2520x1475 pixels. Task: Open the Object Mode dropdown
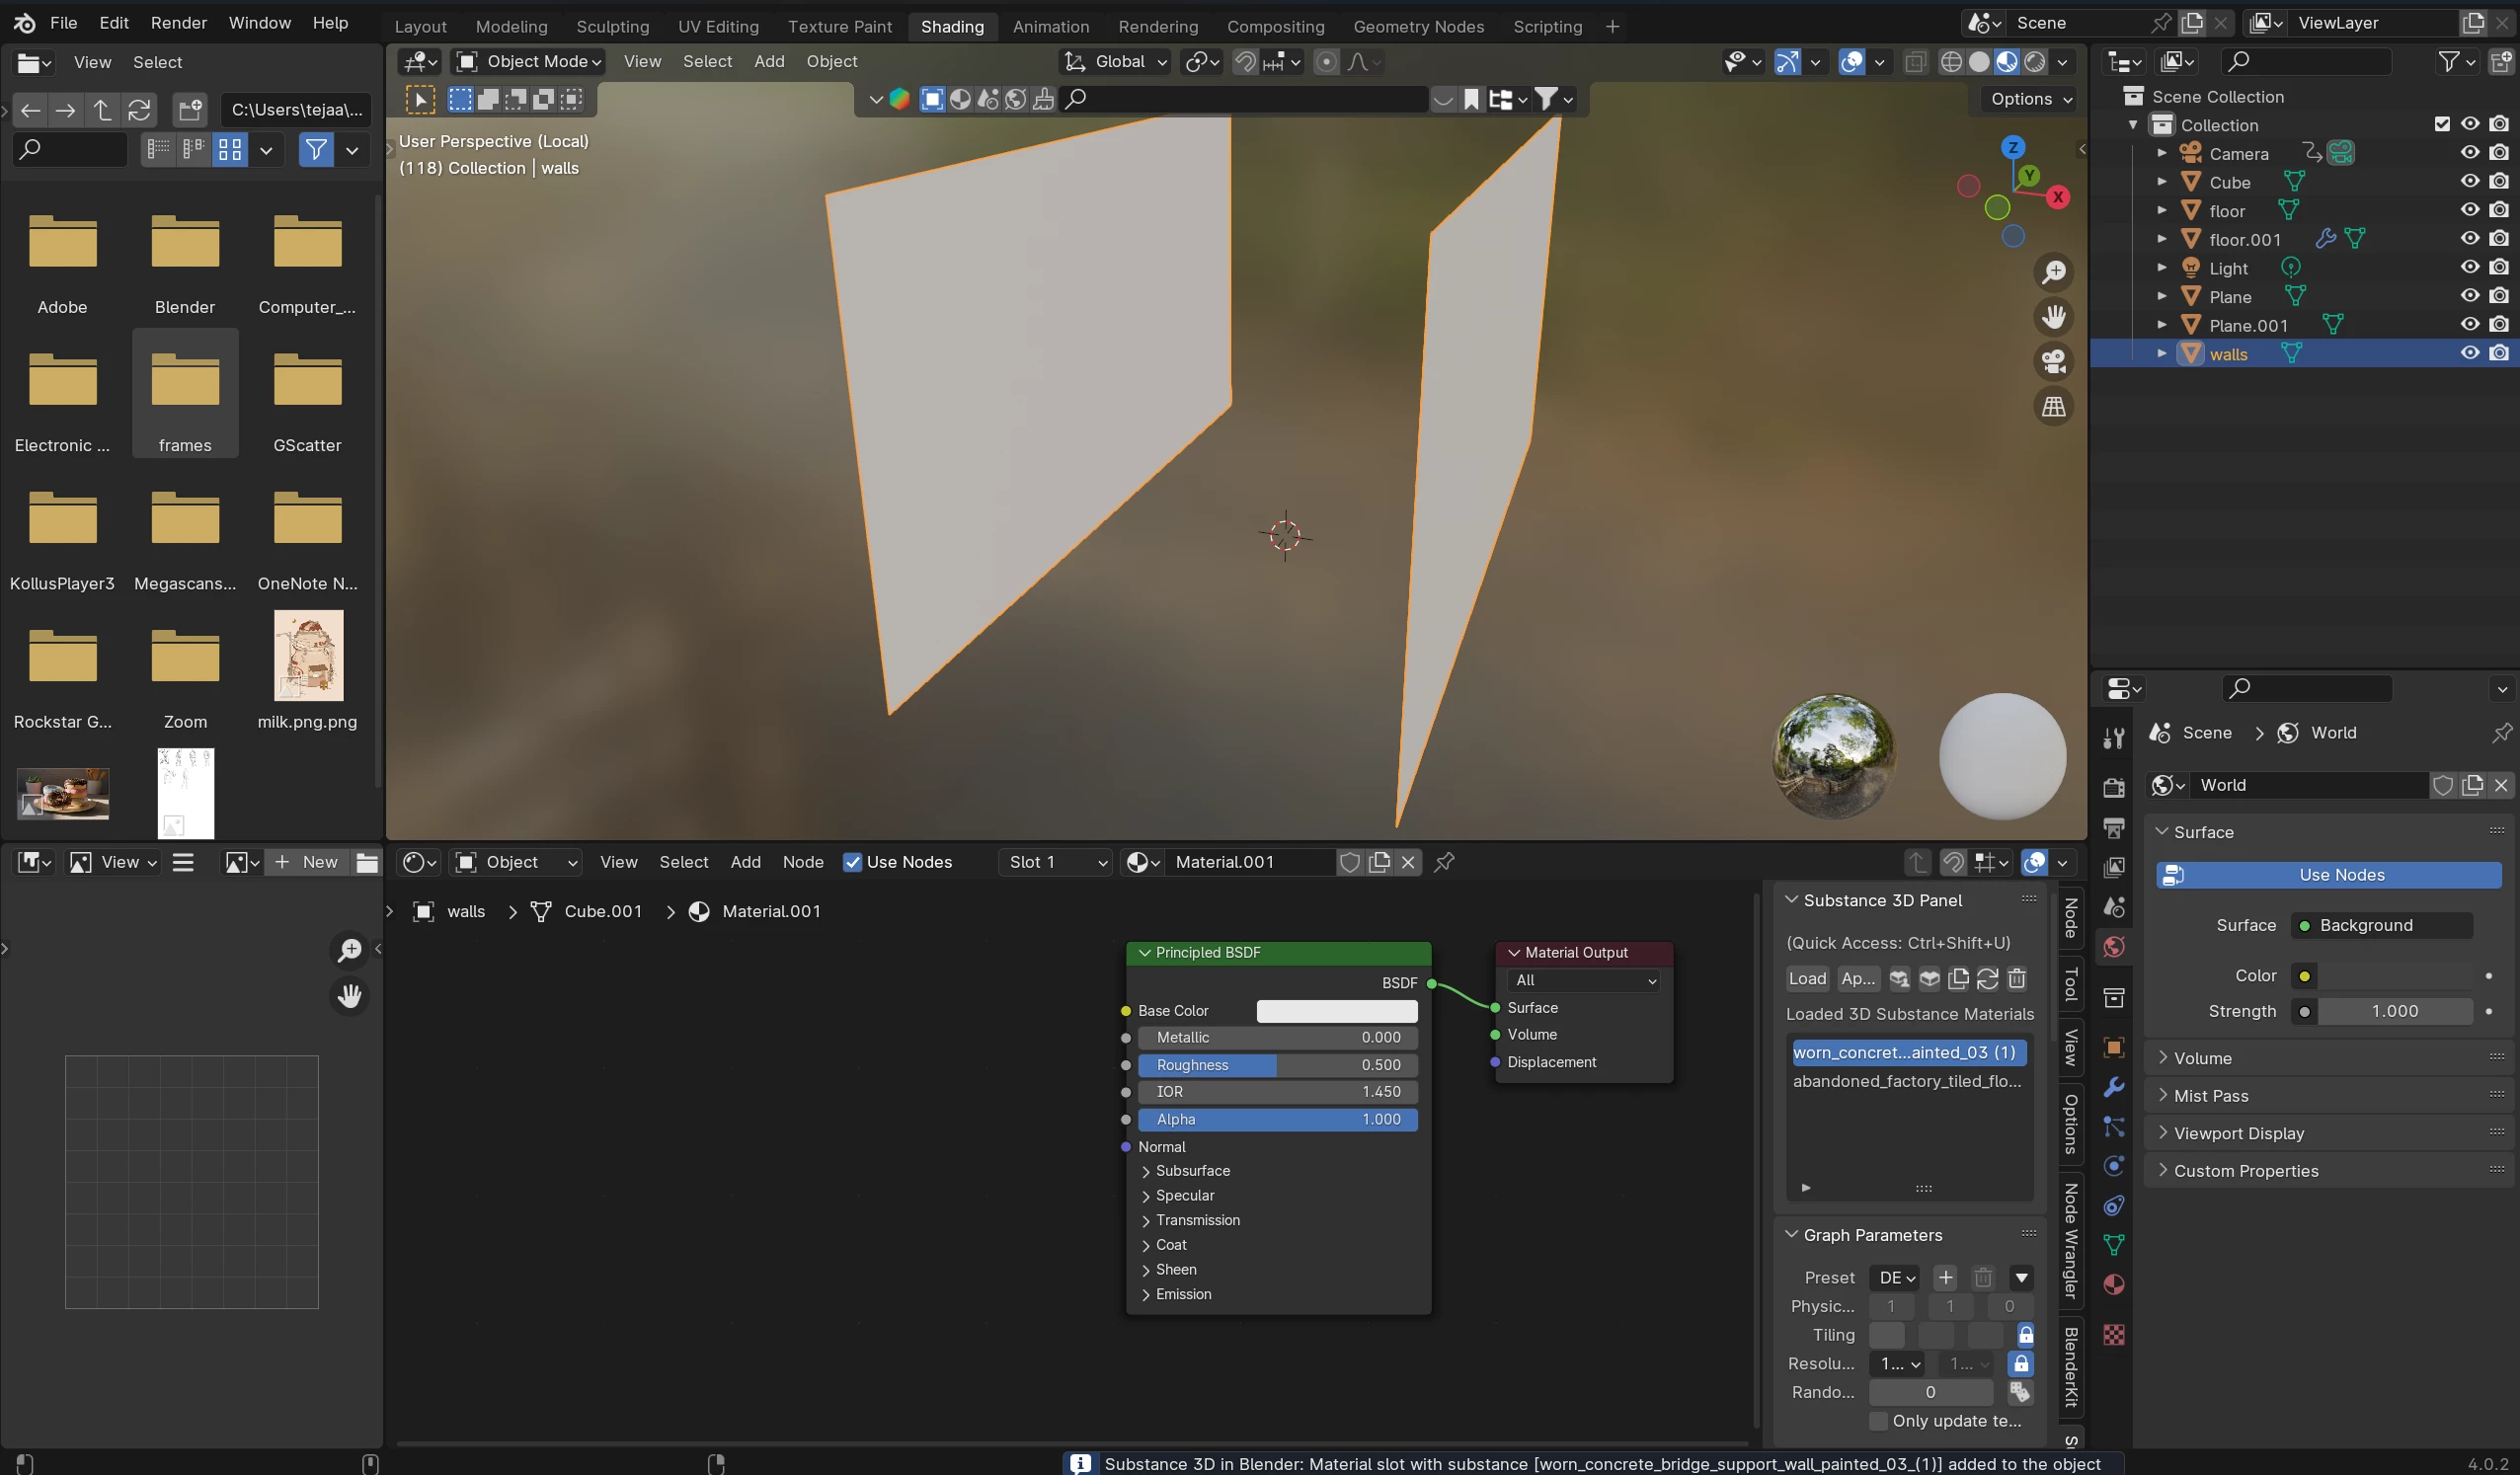click(528, 62)
